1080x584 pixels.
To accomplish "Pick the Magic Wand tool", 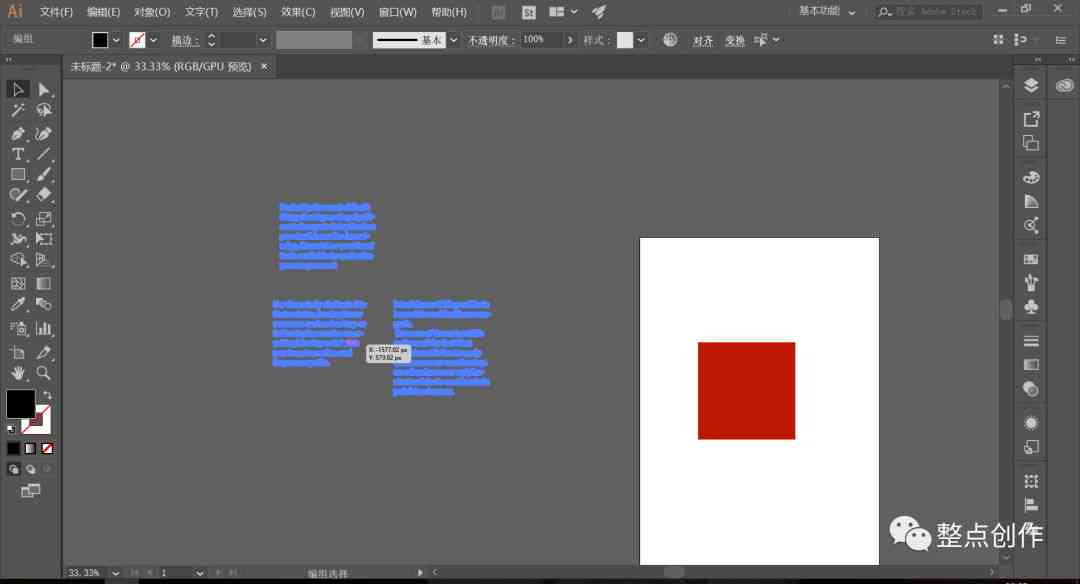I will pos(18,110).
